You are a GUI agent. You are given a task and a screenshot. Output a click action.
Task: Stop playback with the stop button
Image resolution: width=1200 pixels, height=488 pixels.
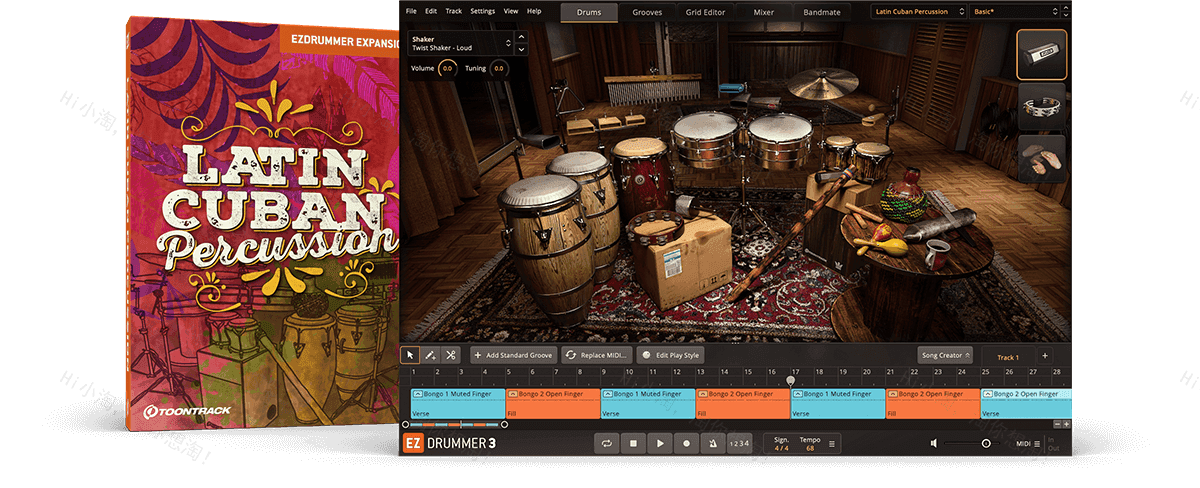(633, 443)
